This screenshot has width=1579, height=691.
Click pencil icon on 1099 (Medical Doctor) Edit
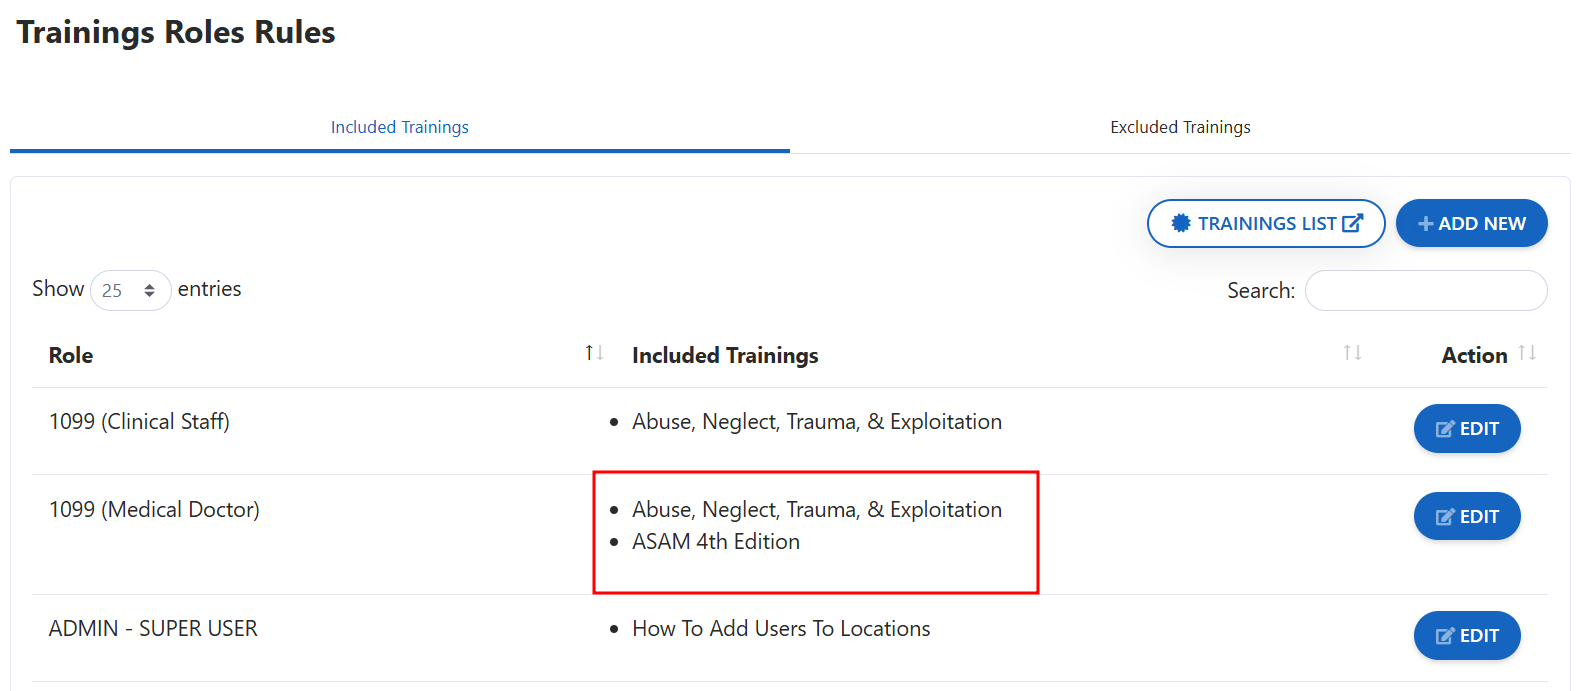1445,517
